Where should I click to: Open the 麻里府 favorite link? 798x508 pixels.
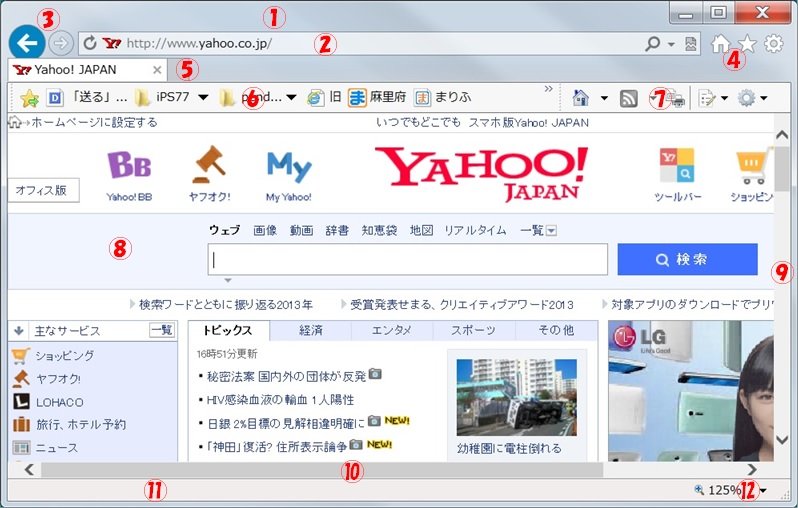pos(377,97)
